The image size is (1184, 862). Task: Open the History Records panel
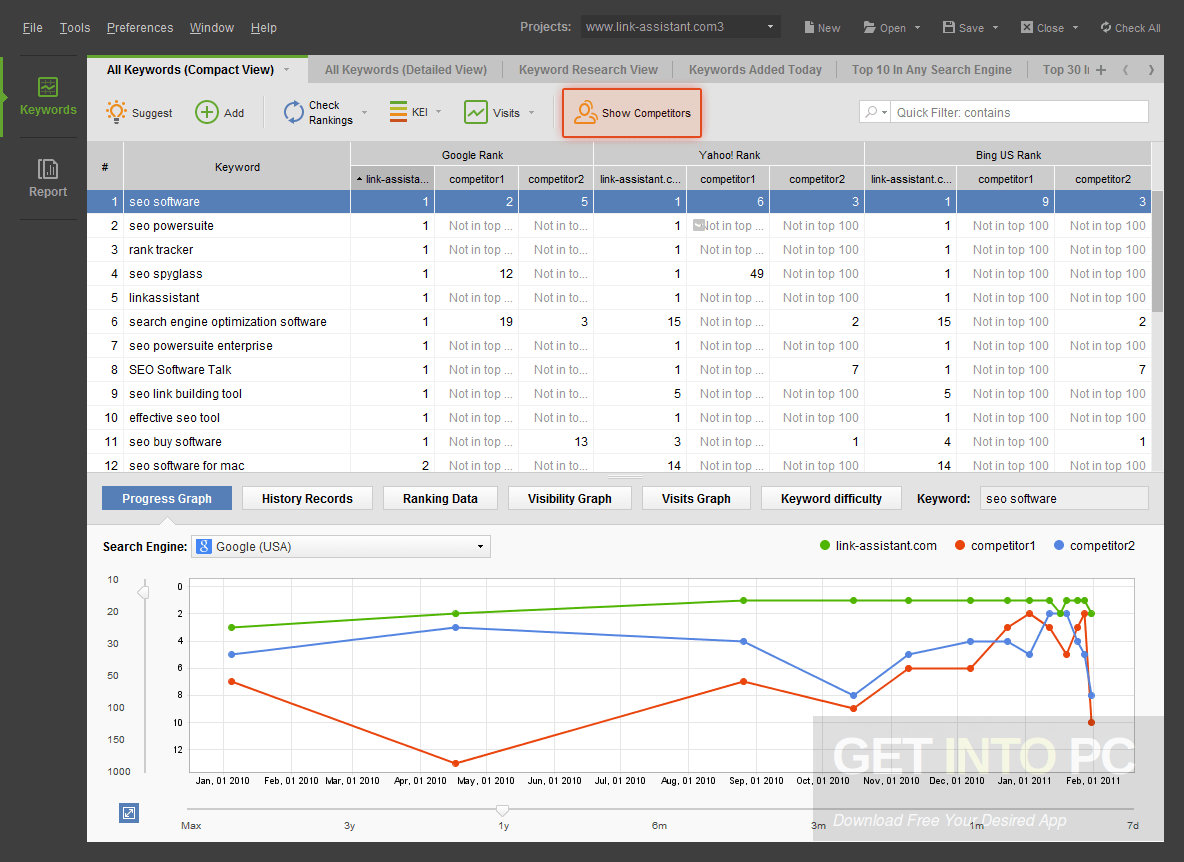click(307, 498)
